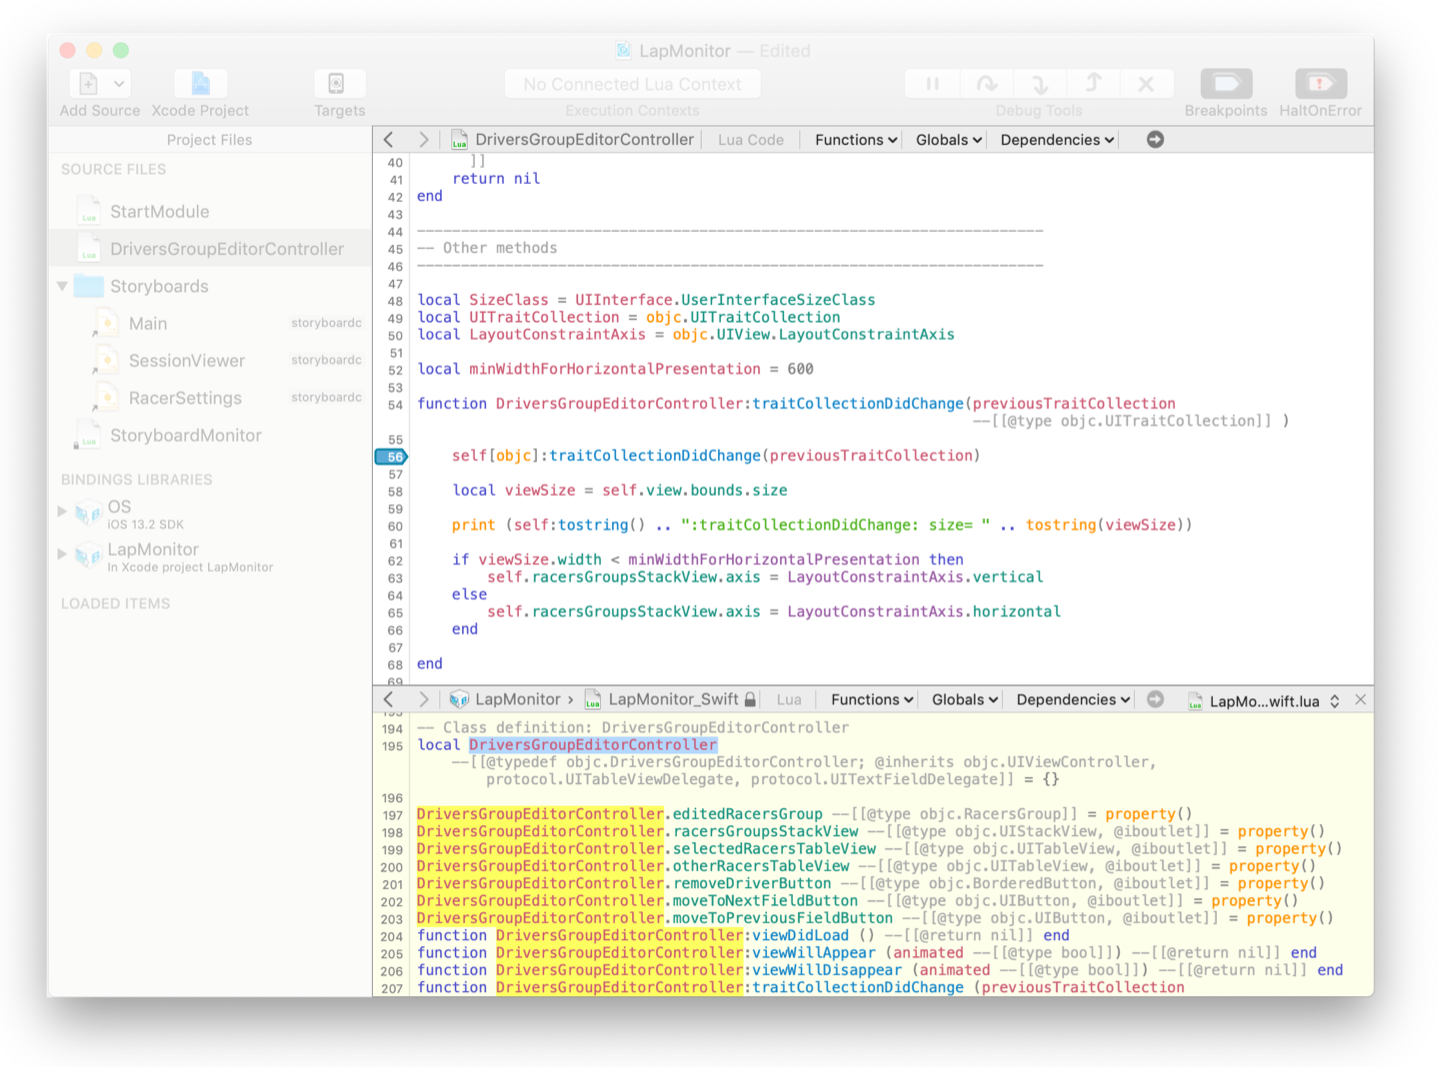
Task: Click the OS bindings library icon
Action: (89, 513)
